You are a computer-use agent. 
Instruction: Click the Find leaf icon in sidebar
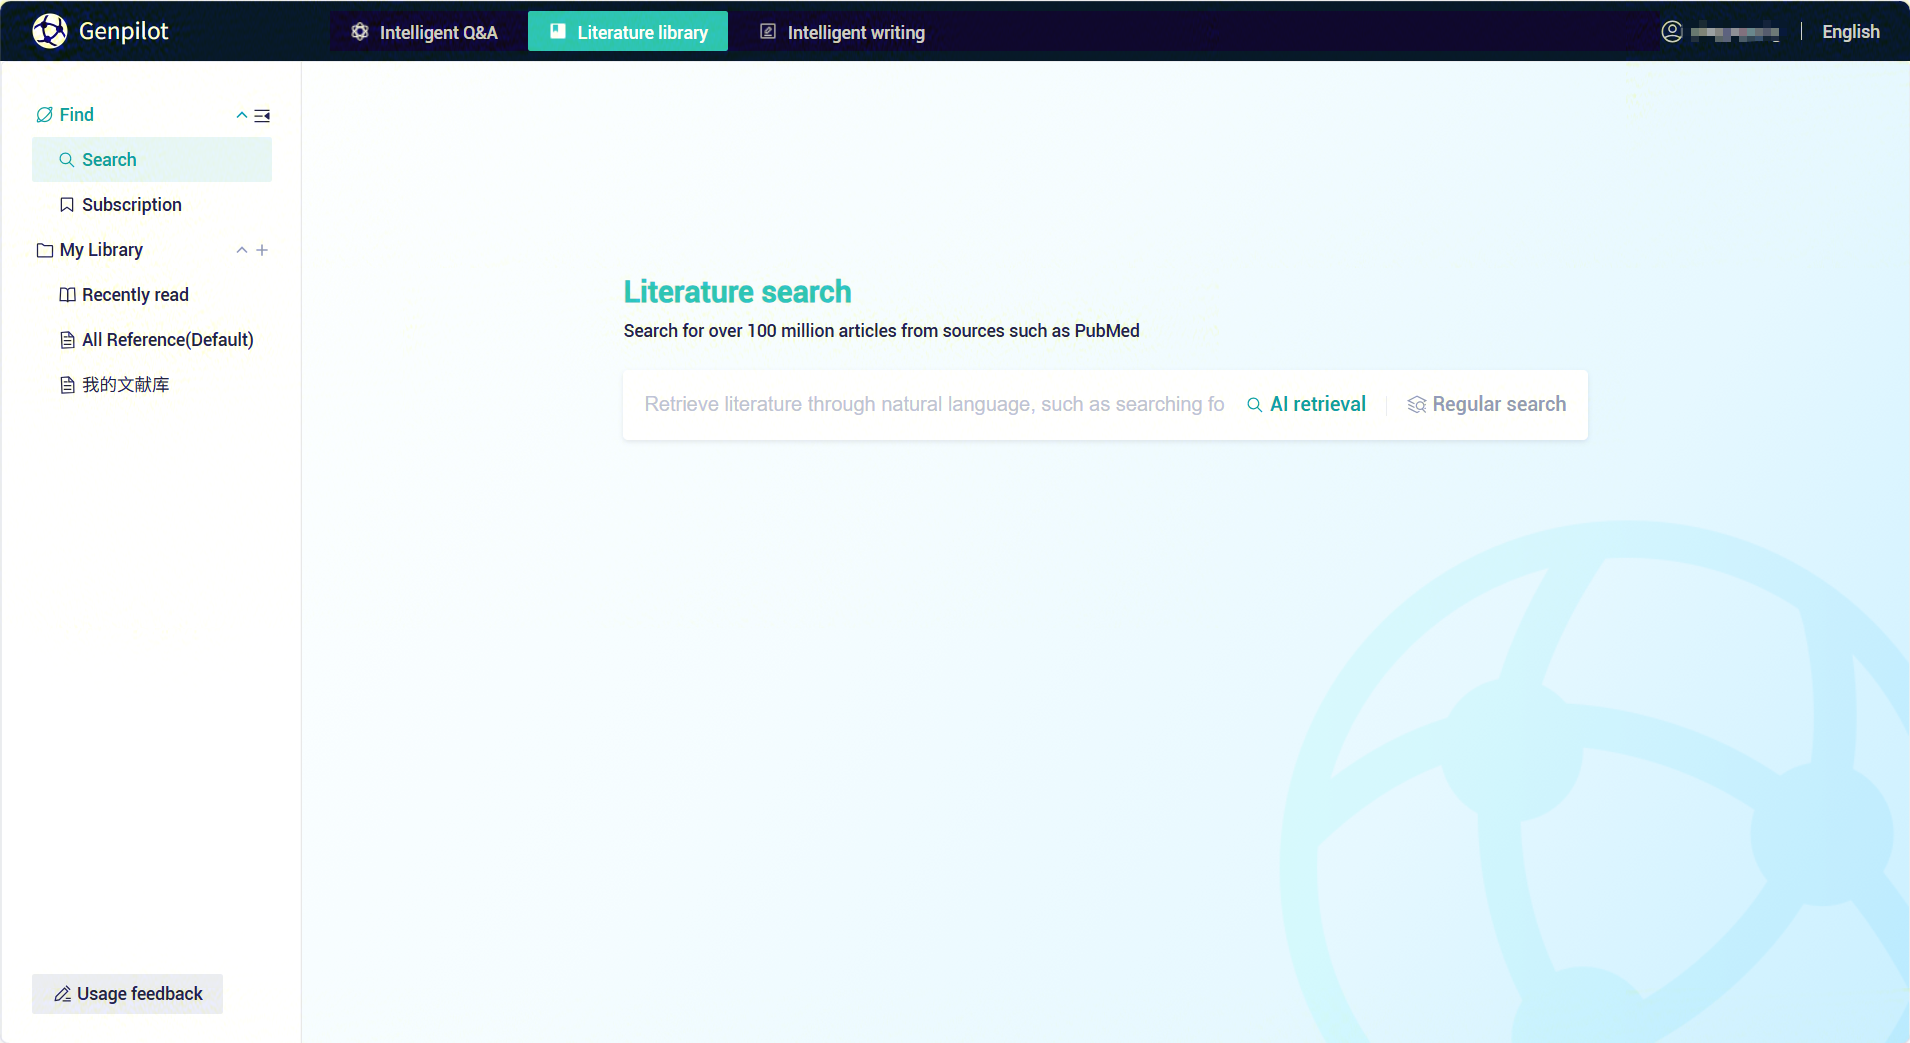coord(44,115)
